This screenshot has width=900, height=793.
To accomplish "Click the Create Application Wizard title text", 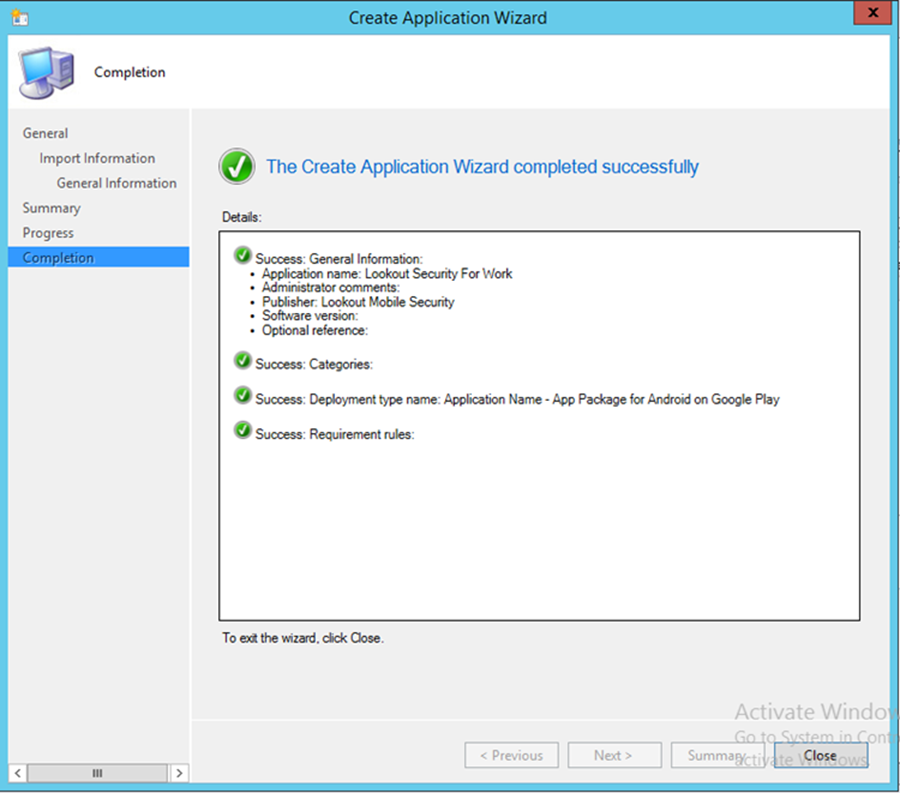I will [448, 18].
